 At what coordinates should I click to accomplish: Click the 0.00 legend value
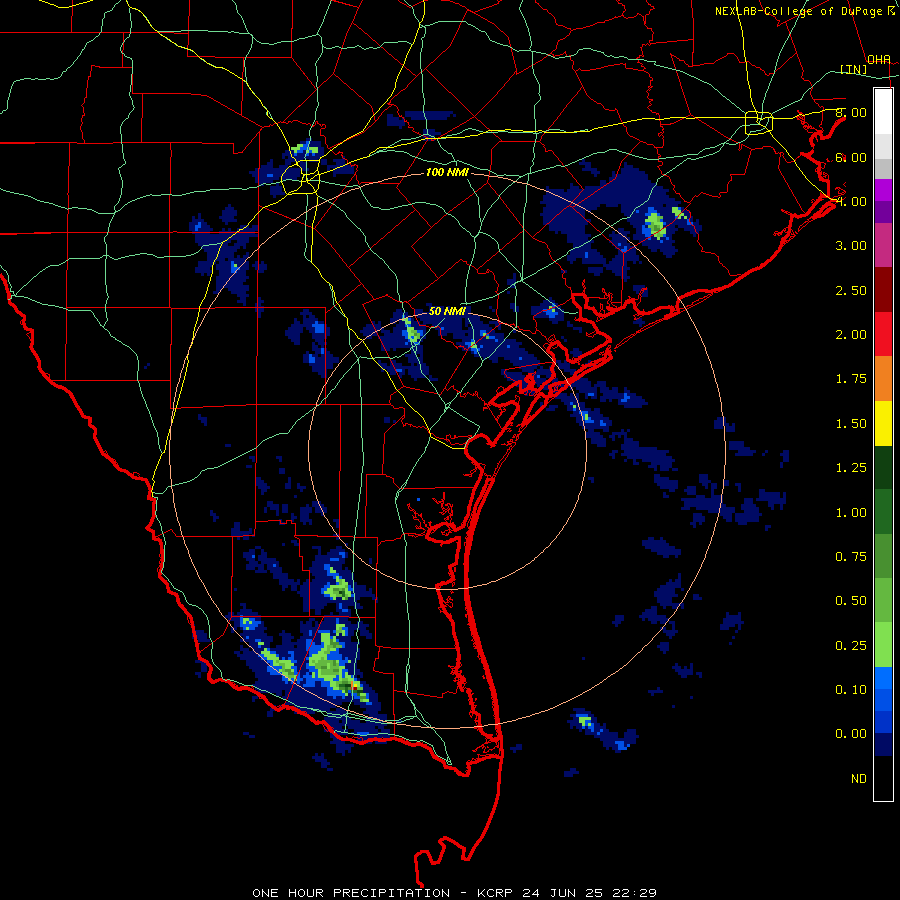click(851, 734)
